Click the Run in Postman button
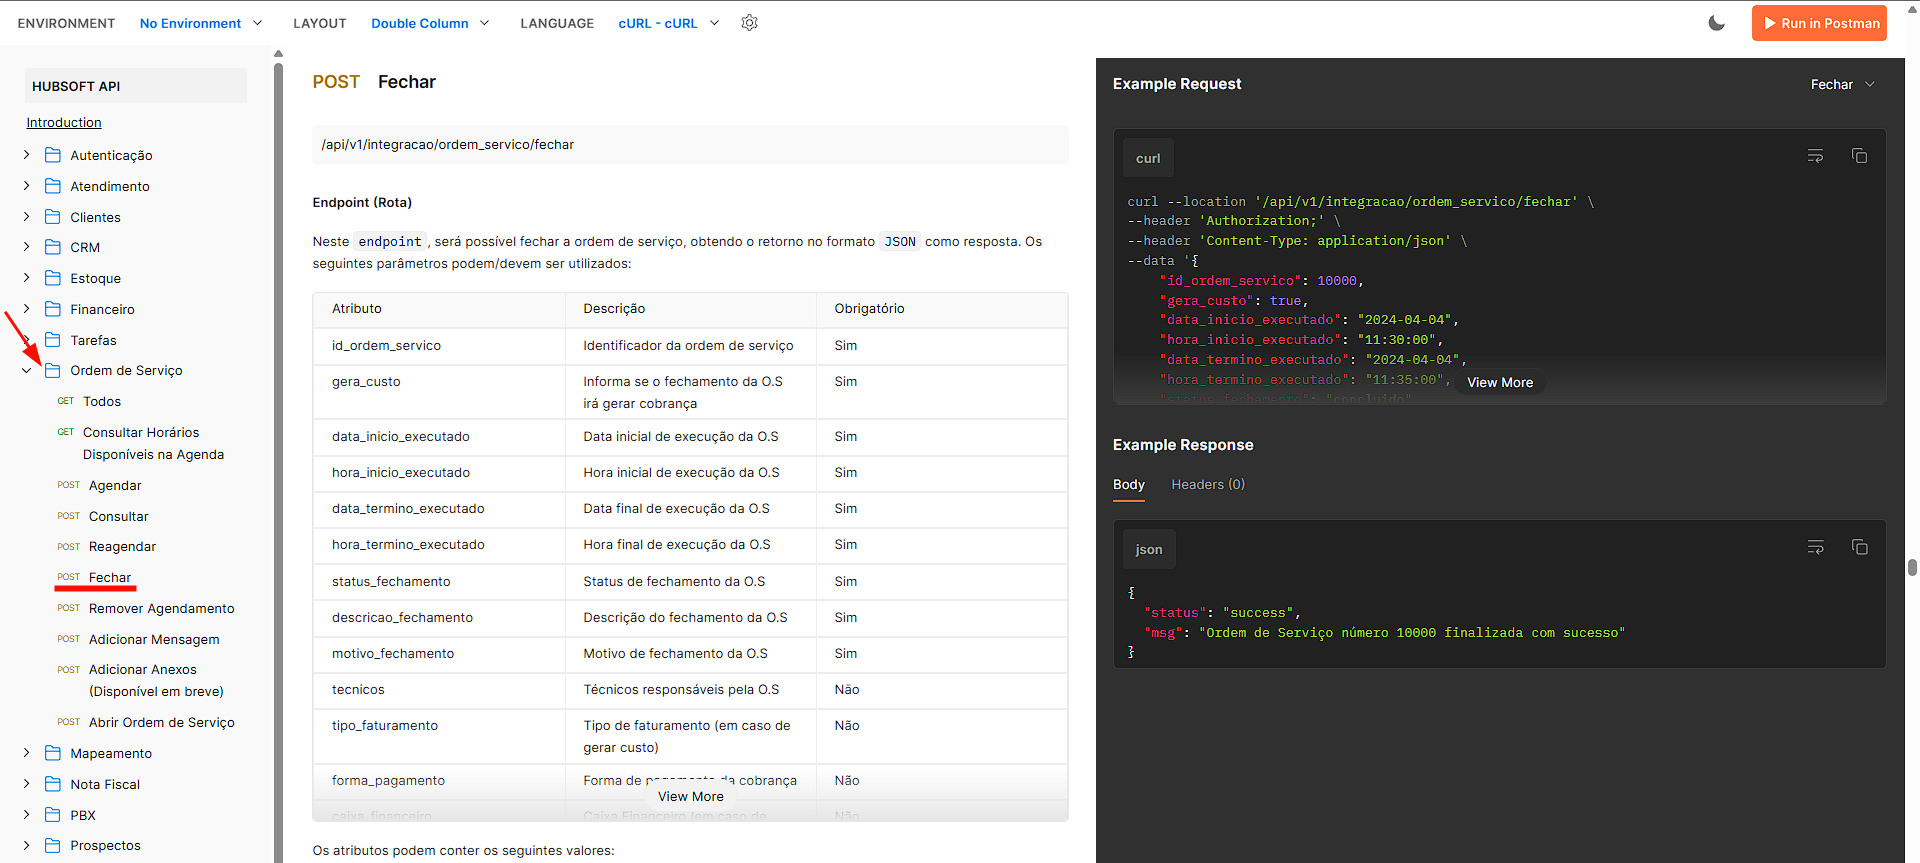 (1819, 23)
